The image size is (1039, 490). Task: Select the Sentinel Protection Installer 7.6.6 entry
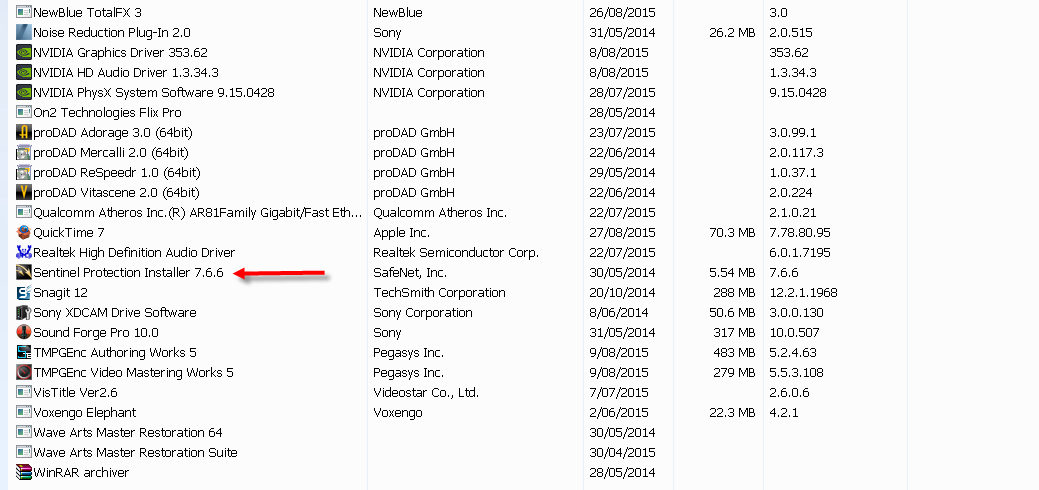pos(128,273)
